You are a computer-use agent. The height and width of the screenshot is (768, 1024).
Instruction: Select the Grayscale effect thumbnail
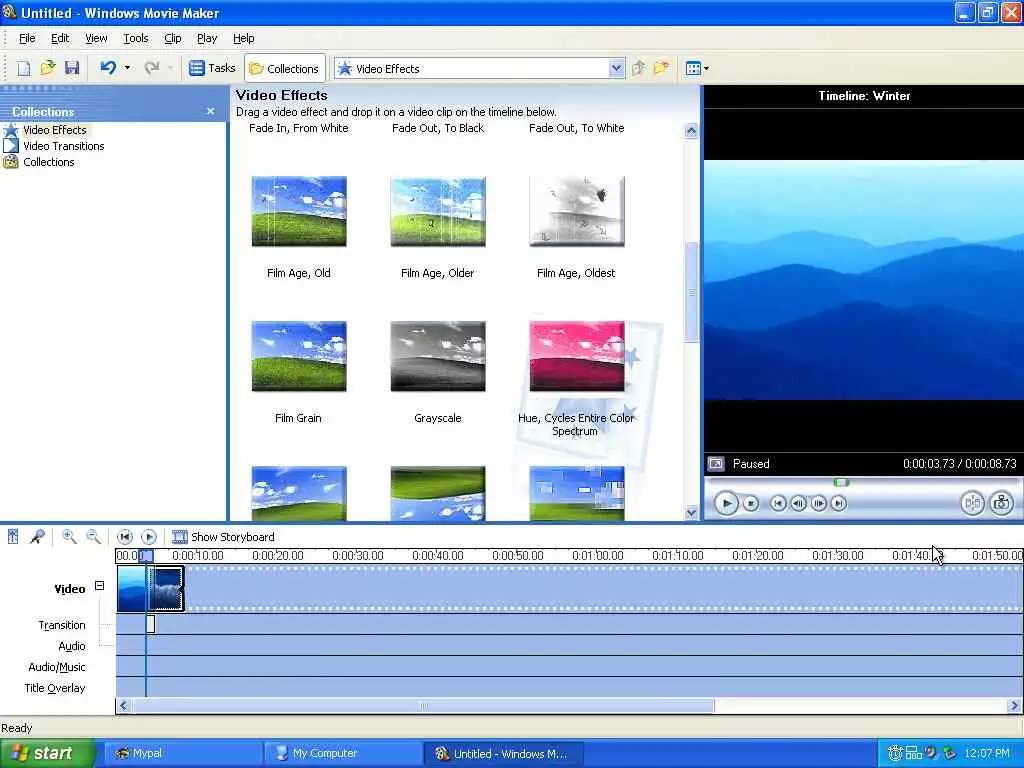pyautogui.click(x=438, y=356)
